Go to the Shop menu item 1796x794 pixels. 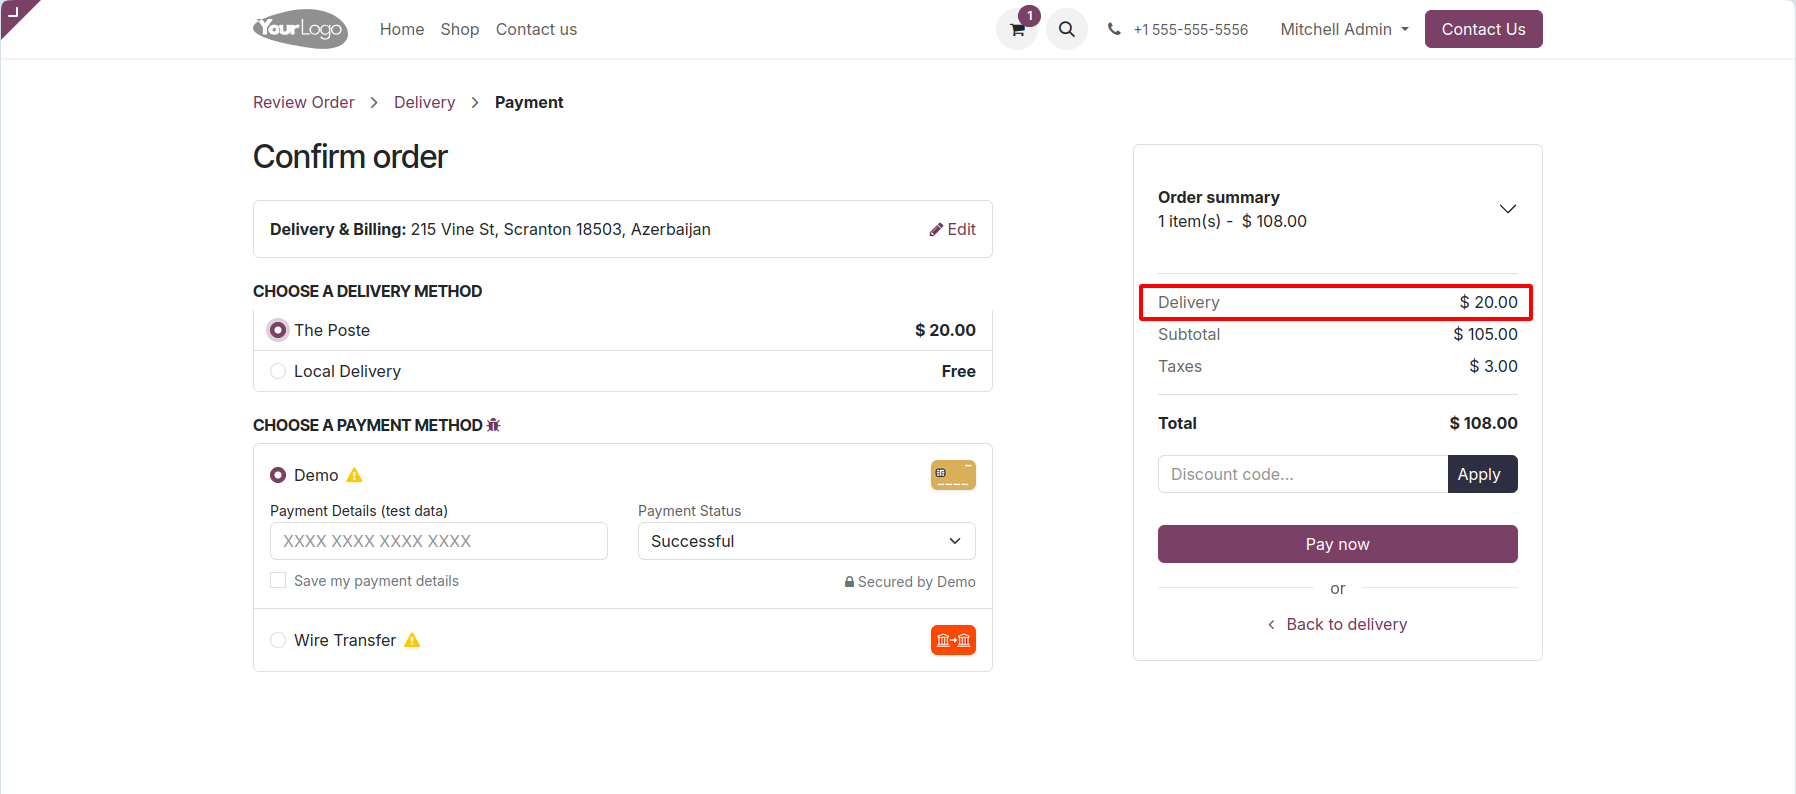(x=460, y=30)
